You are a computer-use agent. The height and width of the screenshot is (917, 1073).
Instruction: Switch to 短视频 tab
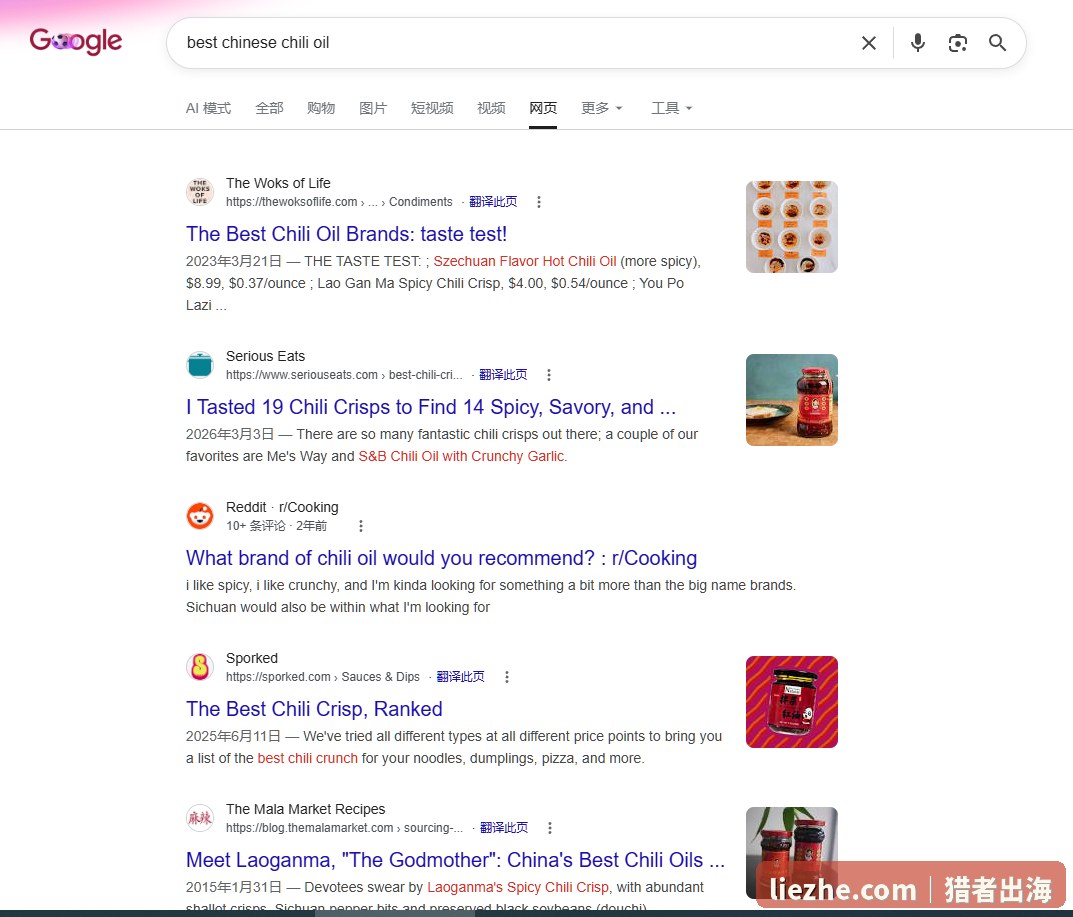click(x=432, y=108)
